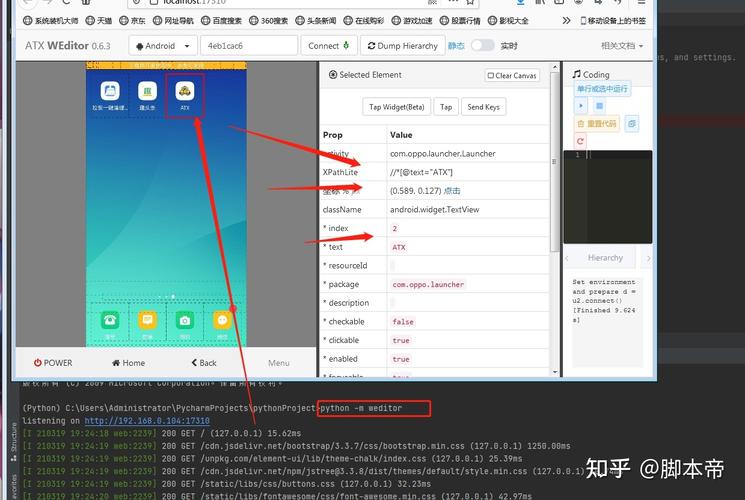Open the 在线购彩 bookmark
The width and height of the screenshot is (745, 500).
(364, 20)
